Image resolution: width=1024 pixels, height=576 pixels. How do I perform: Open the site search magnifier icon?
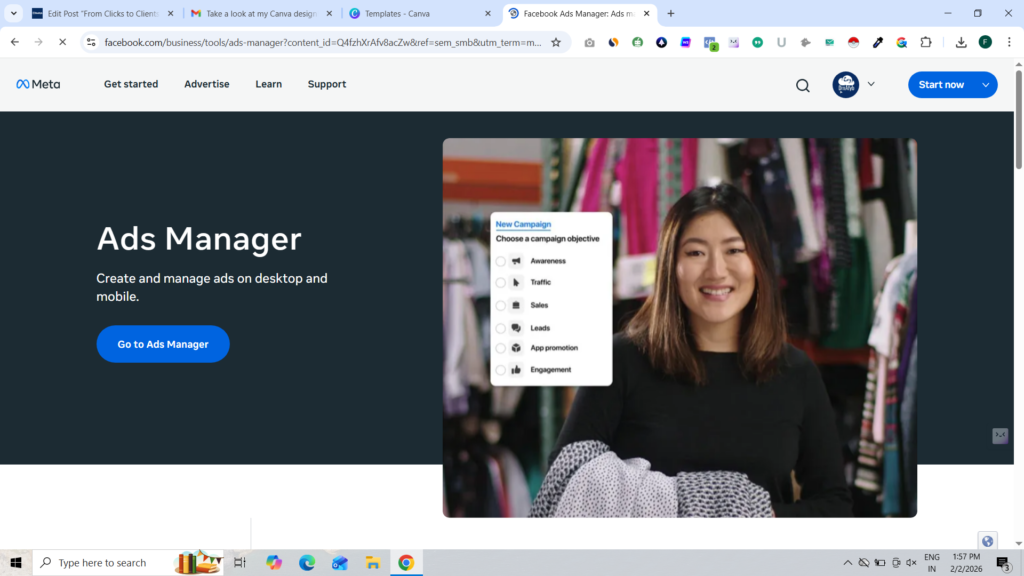[x=802, y=85]
